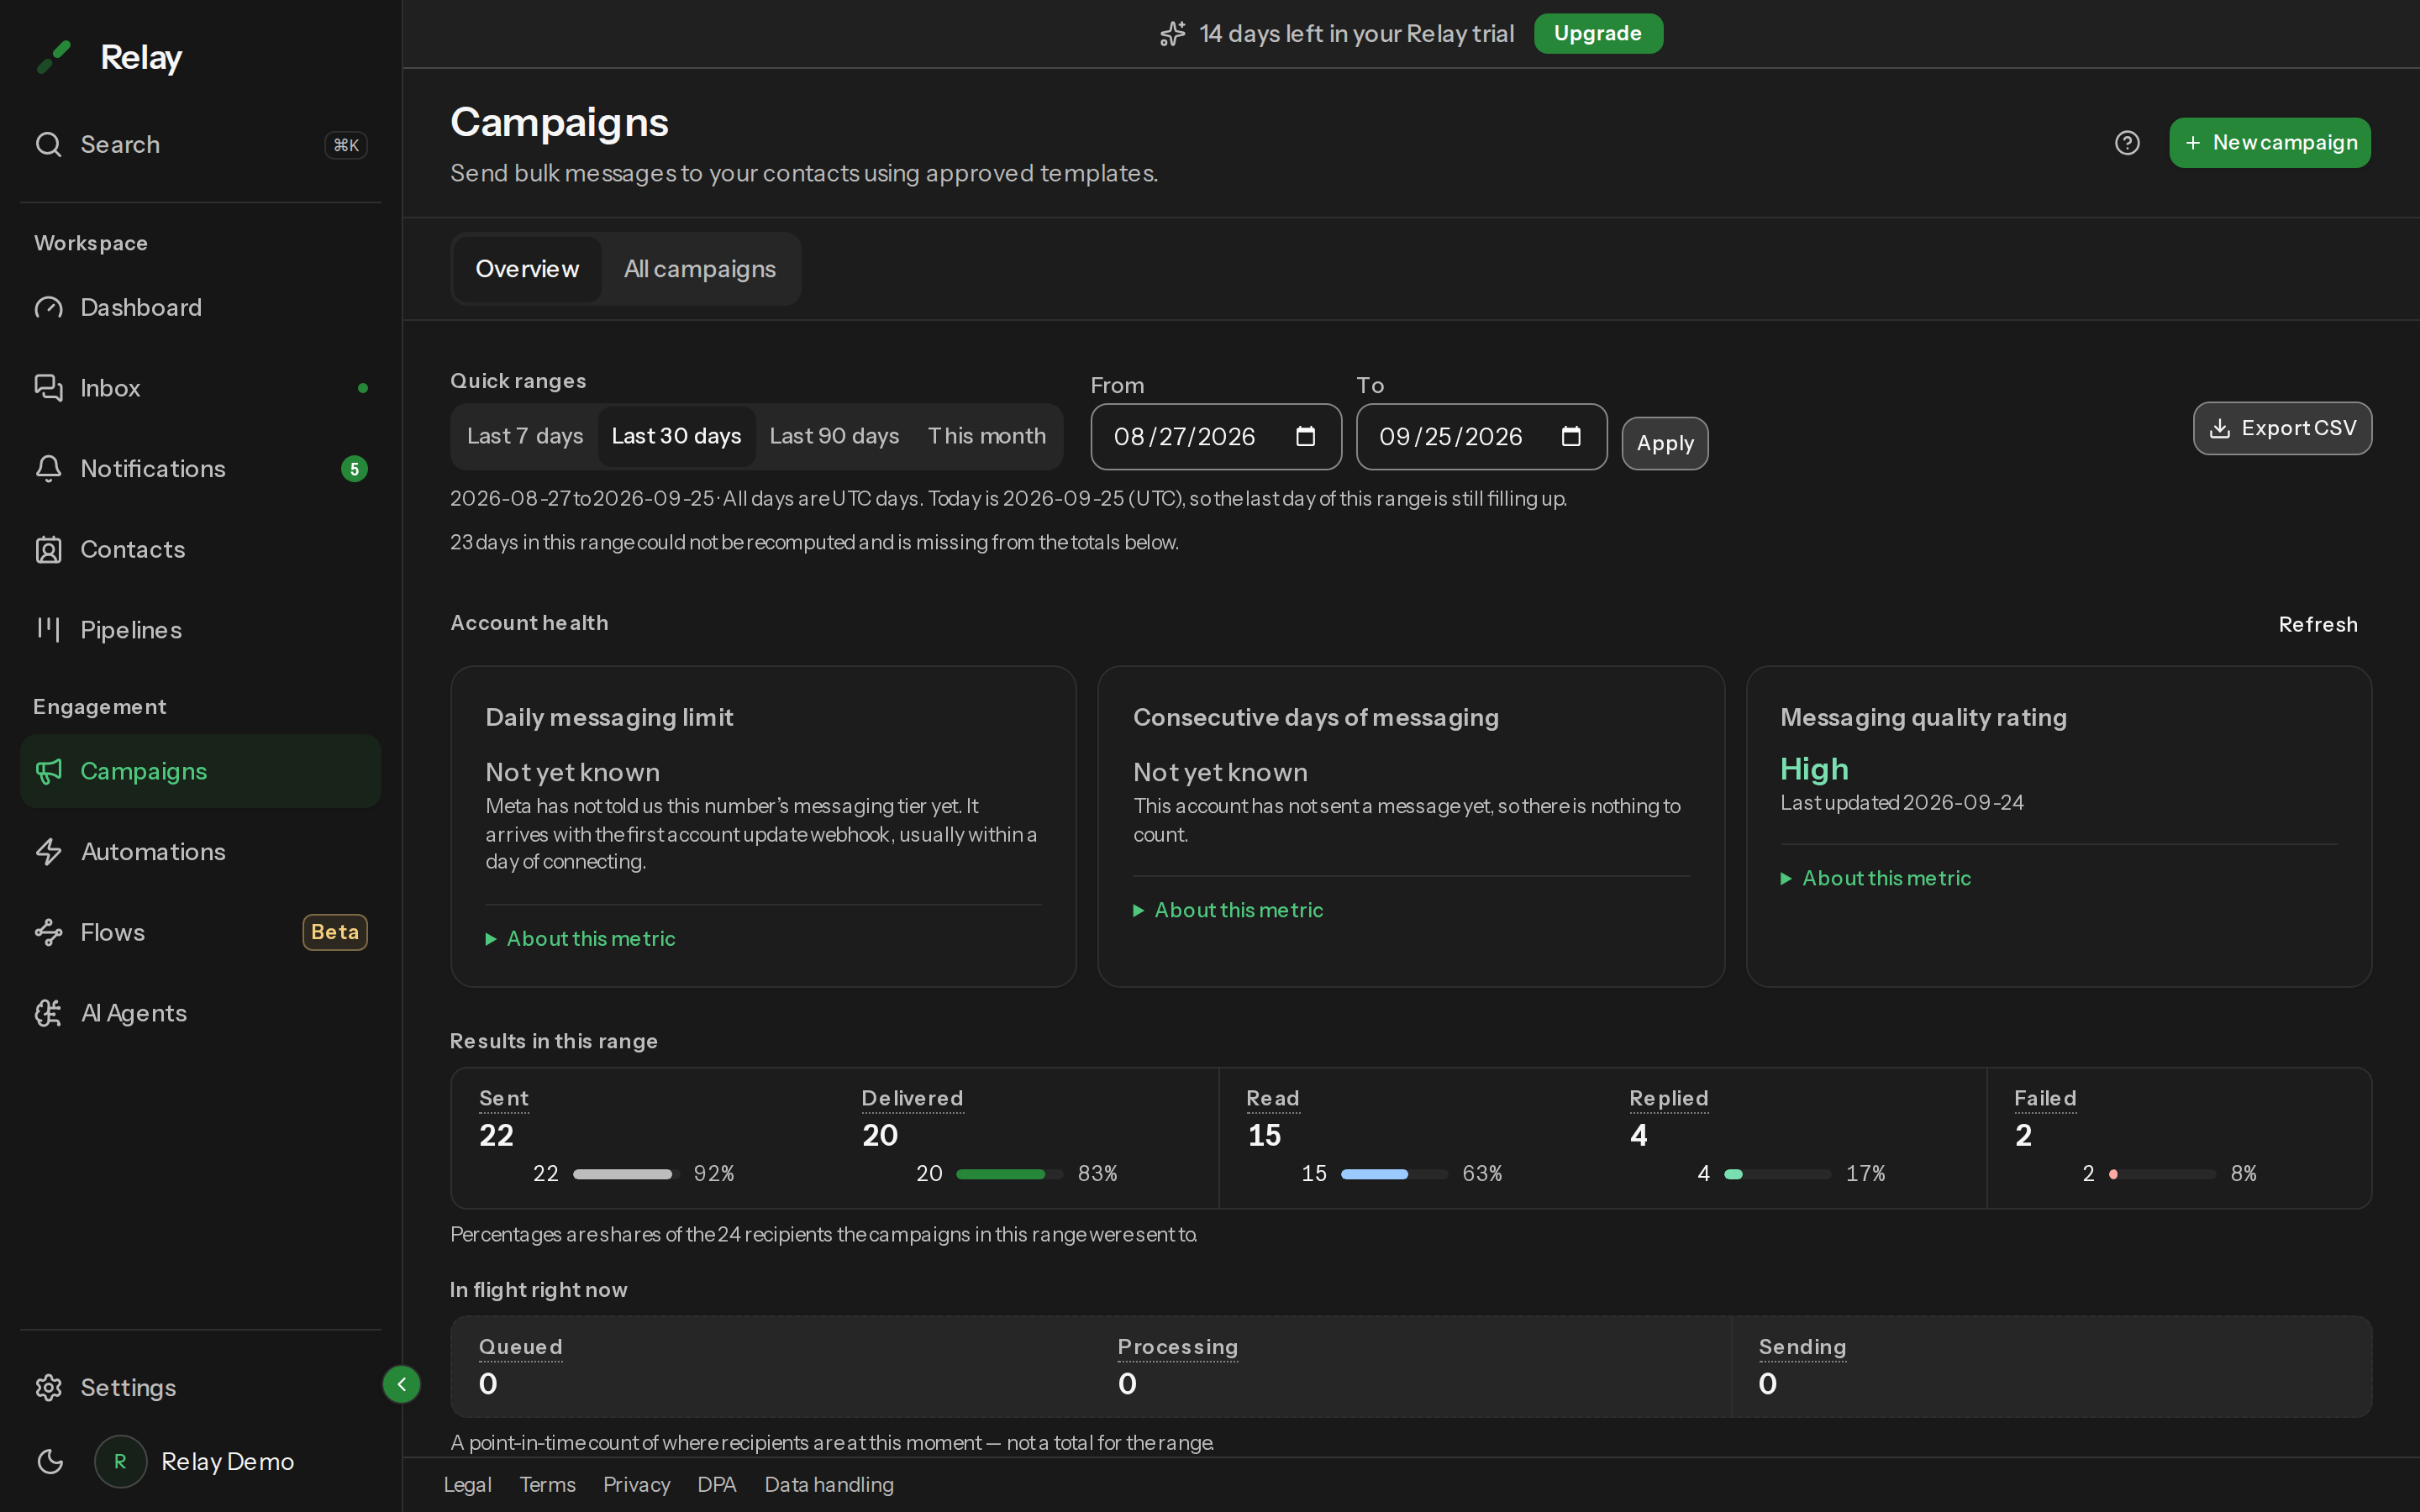
Task: Click the AI Agents brain icon
Action: pos(48,1013)
